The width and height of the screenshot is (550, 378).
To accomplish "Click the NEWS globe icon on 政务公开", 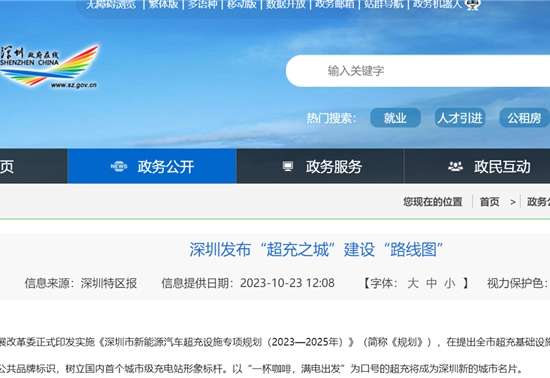I will pos(119,166).
